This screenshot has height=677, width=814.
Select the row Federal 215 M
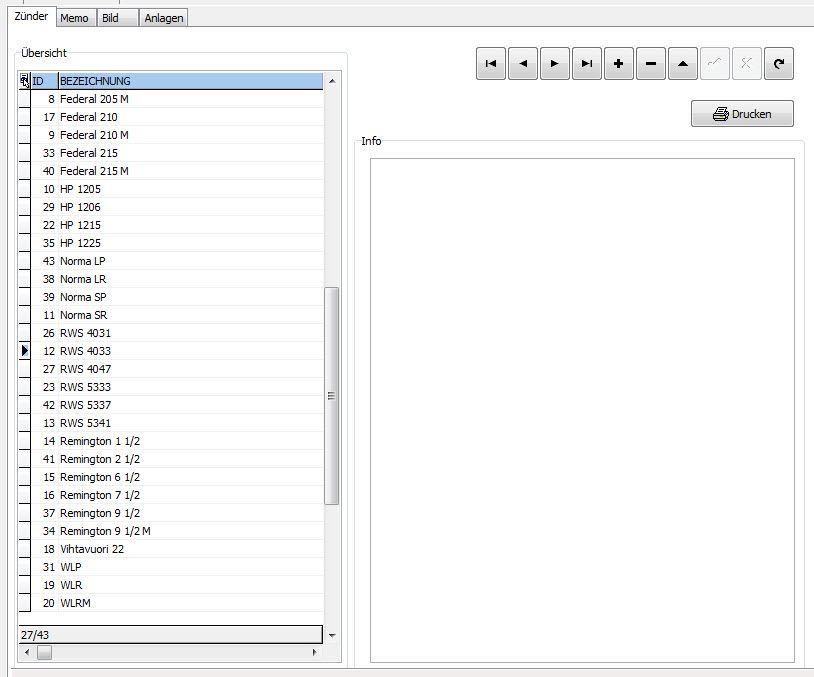click(x=171, y=171)
